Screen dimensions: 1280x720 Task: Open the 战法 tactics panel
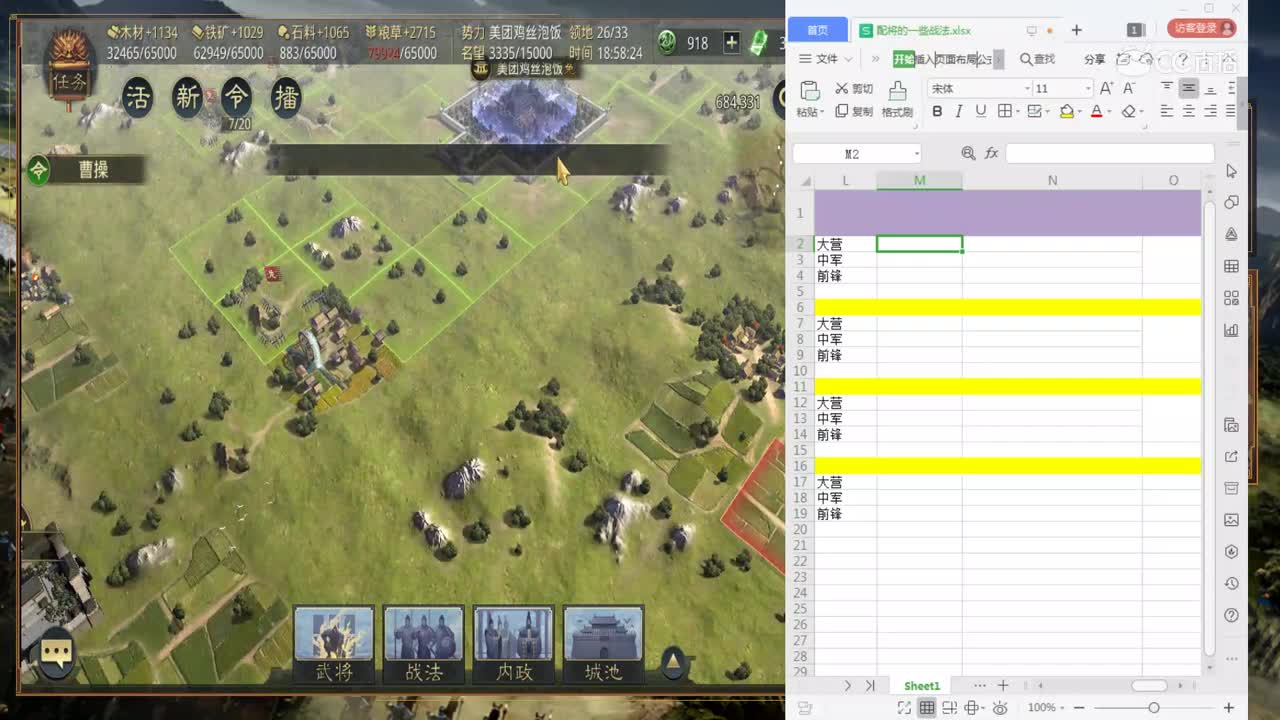[x=424, y=645]
